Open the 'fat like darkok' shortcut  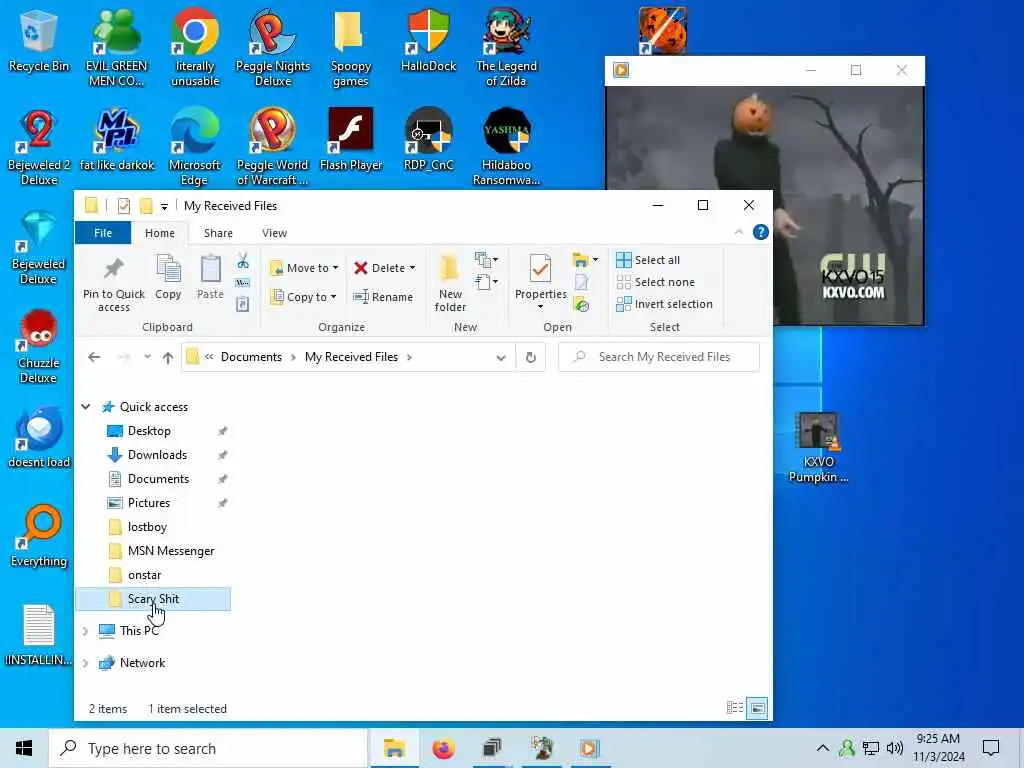point(116,138)
